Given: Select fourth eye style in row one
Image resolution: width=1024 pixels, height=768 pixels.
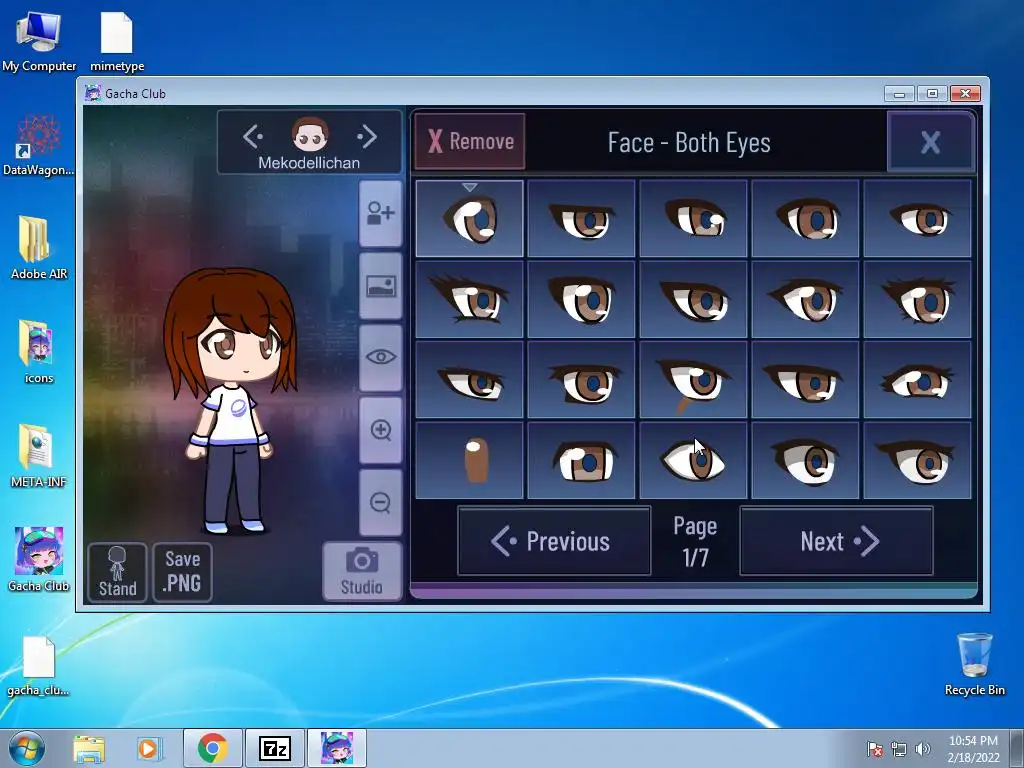Looking at the screenshot, I should click(x=805, y=219).
